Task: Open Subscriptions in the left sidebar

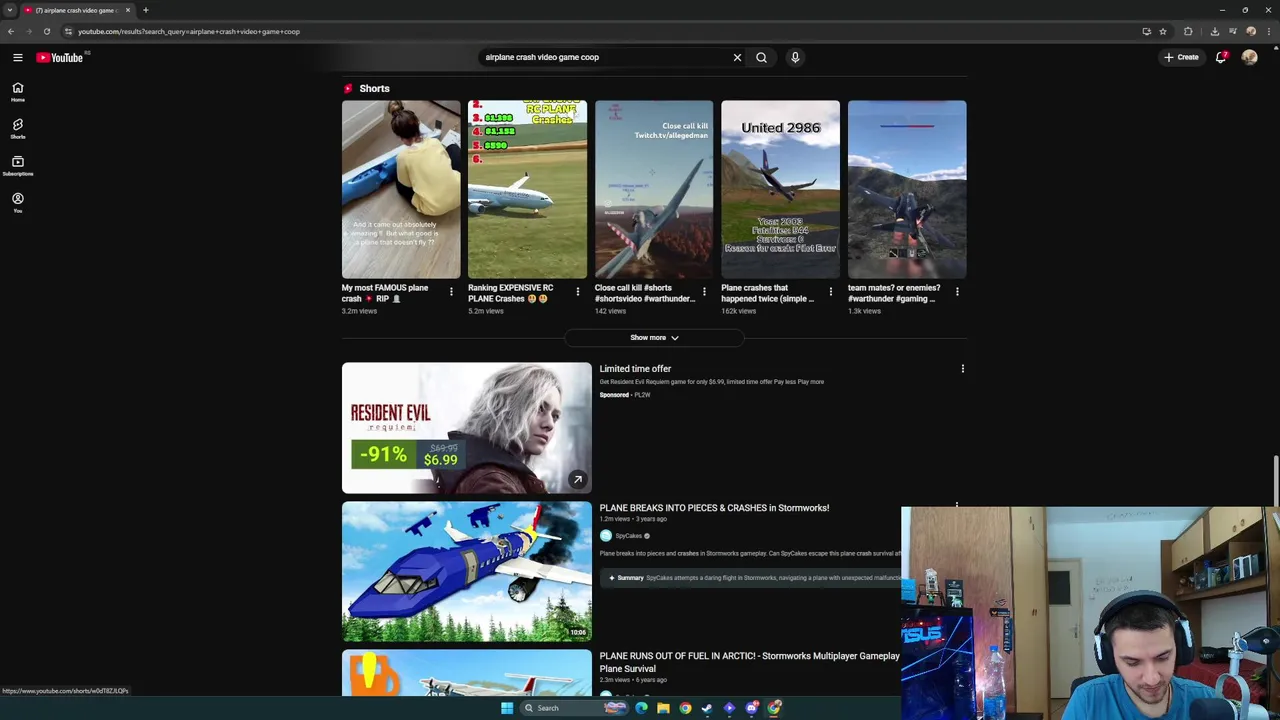Action: click(x=17, y=166)
